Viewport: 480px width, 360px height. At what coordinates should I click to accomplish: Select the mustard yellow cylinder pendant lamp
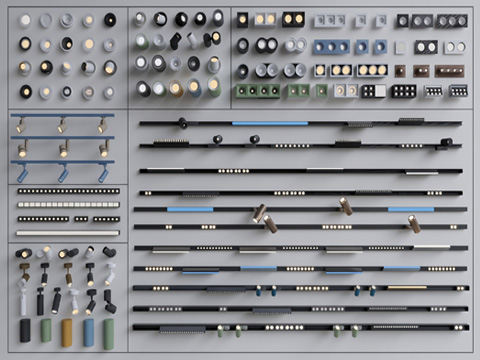67,333
